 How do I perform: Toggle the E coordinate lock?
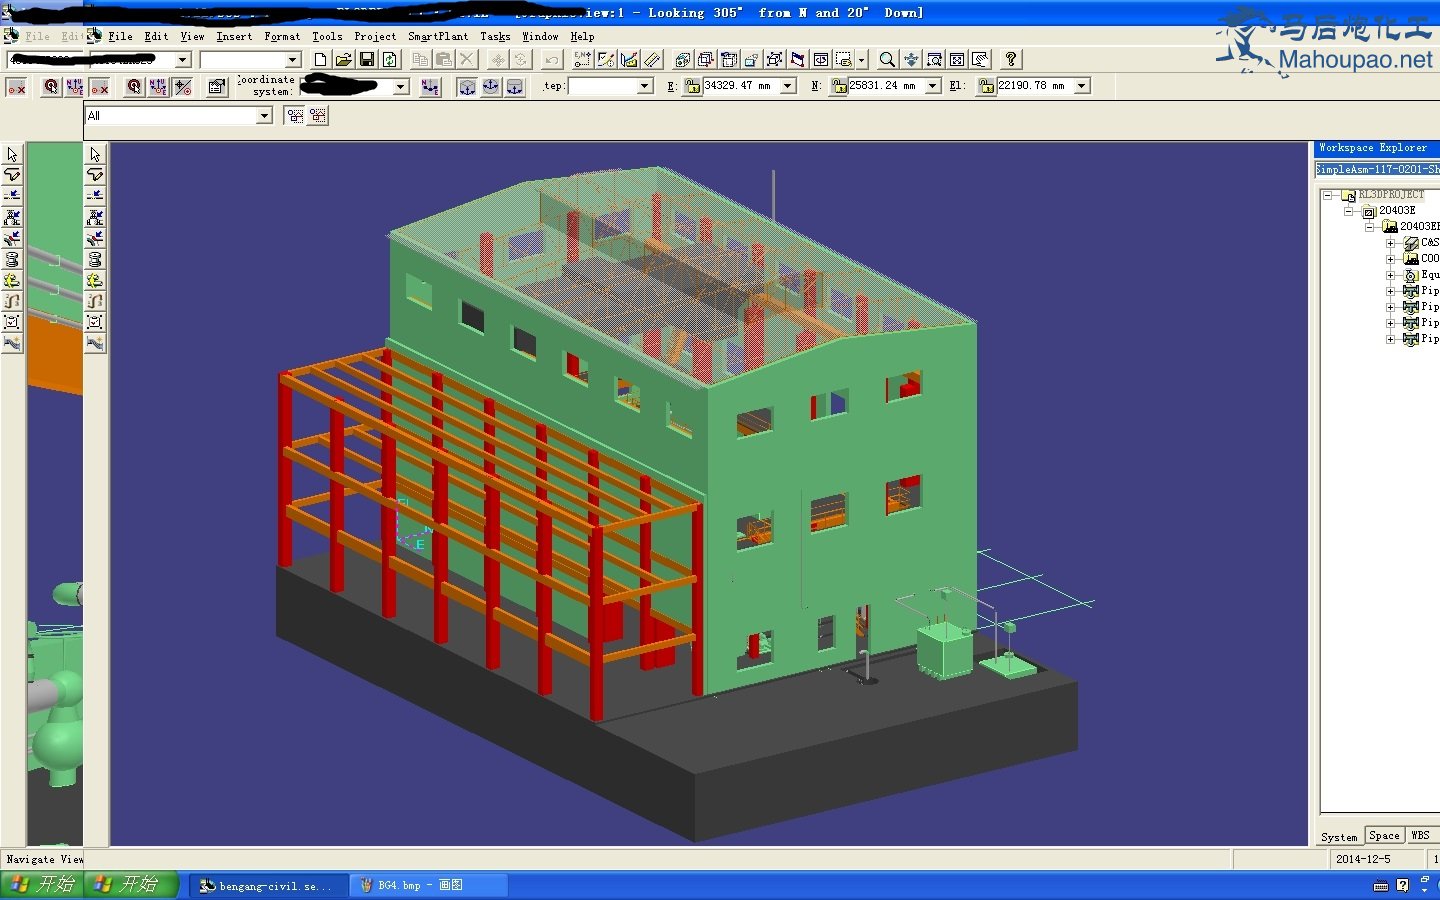692,86
